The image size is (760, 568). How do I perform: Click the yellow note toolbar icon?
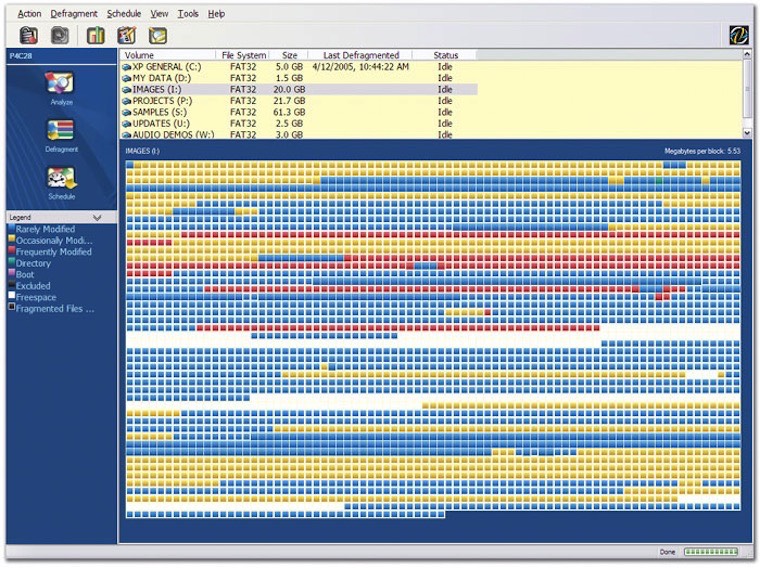pos(158,35)
